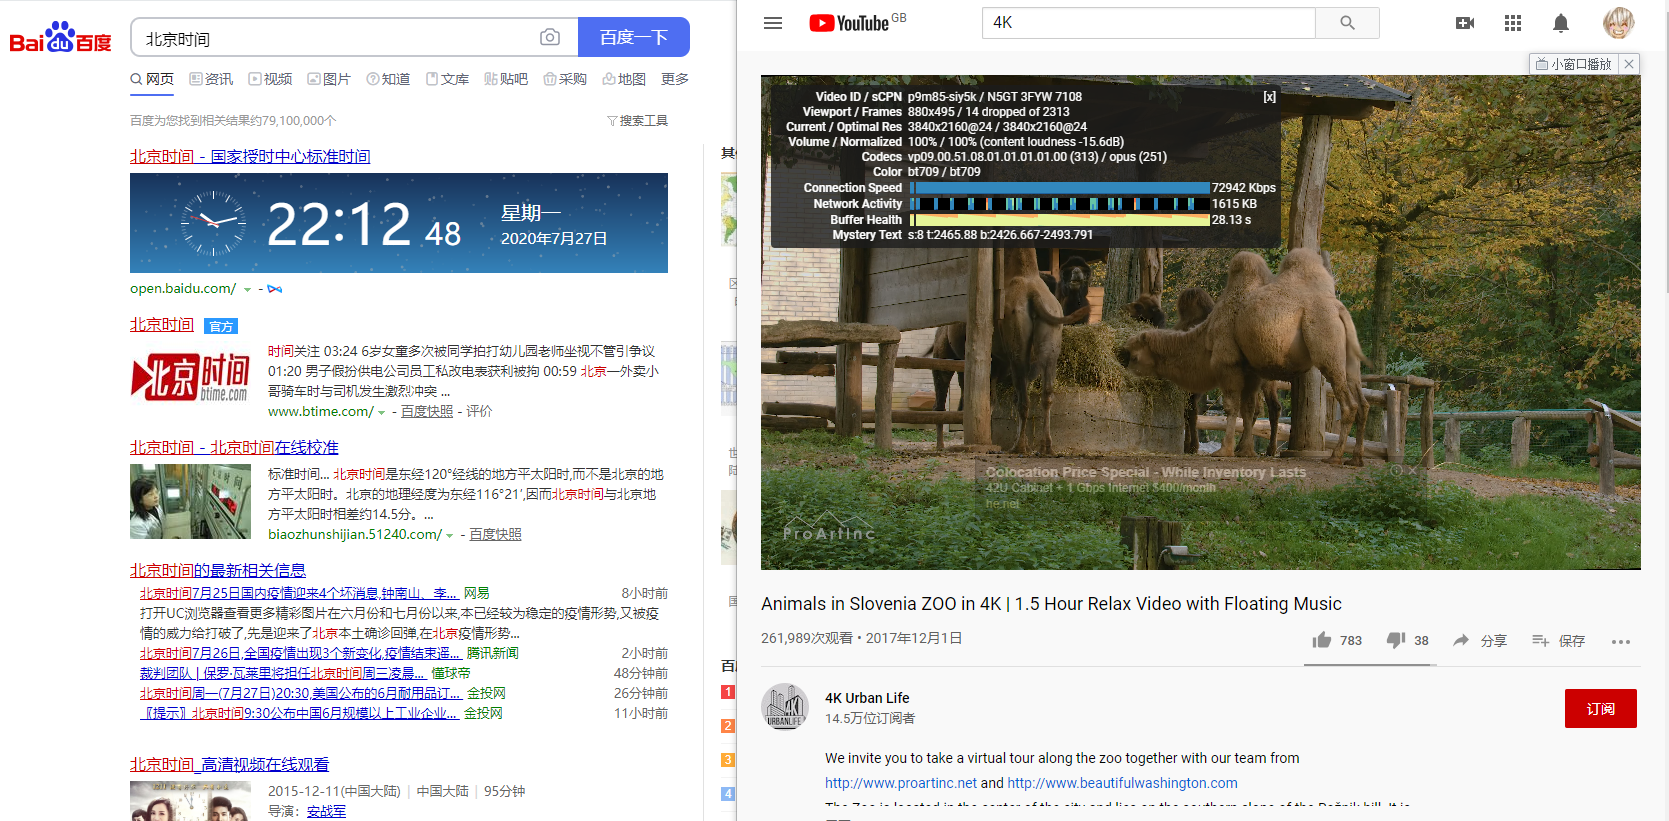Click the 百度一下 search button
The height and width of the screenshot is (821, 1669).
click(x=634, y=37)
